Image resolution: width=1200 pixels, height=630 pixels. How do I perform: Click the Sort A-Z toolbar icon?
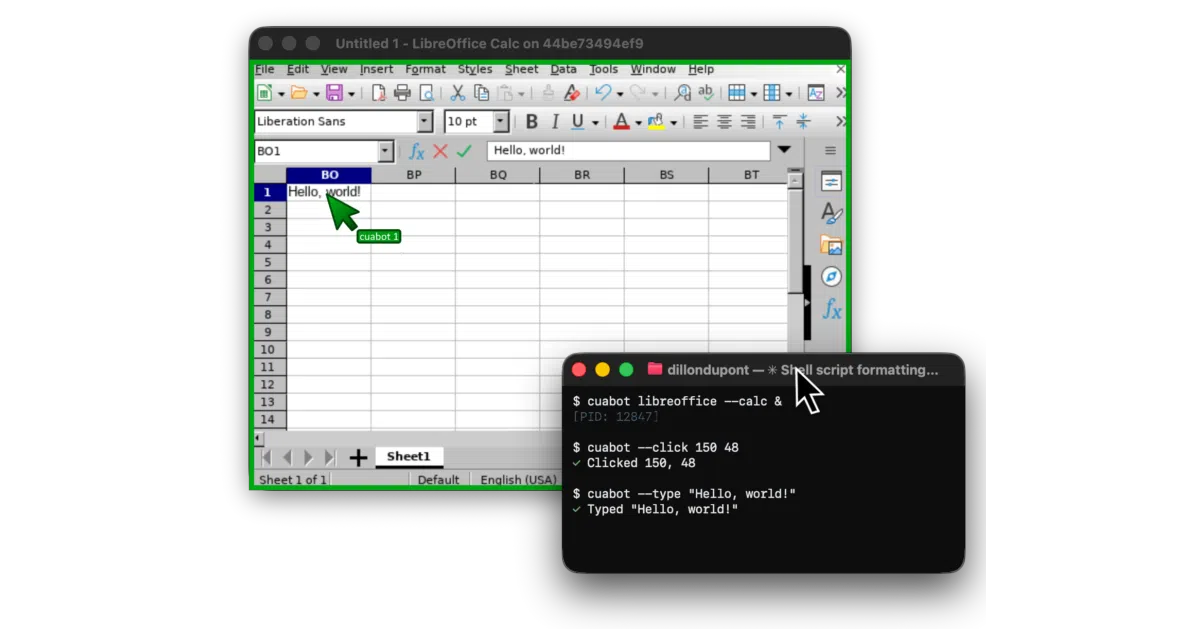coord(816,93)
